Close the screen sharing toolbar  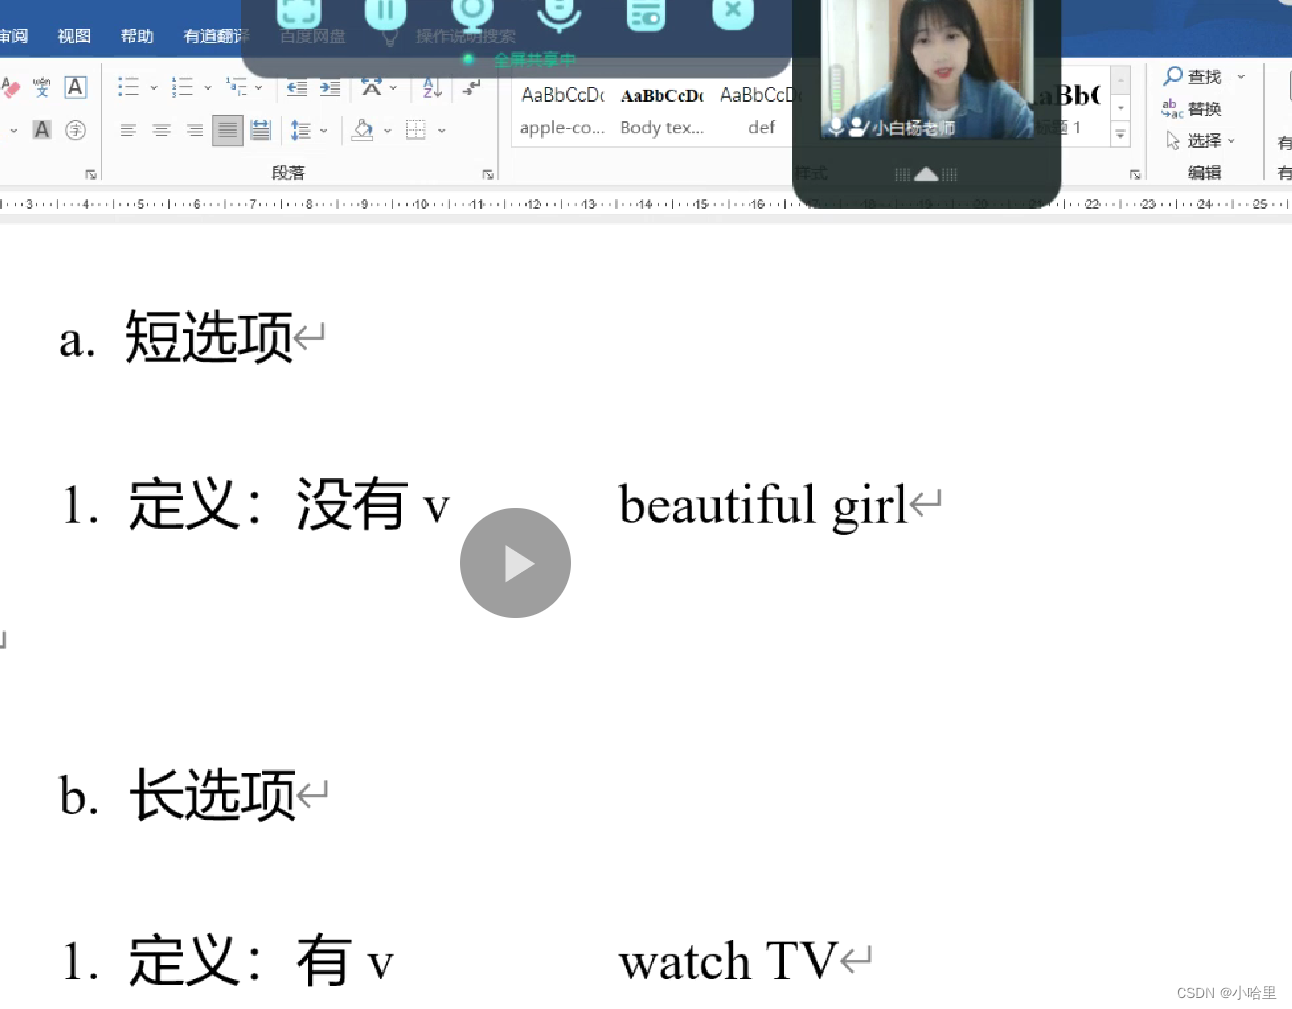733,12
